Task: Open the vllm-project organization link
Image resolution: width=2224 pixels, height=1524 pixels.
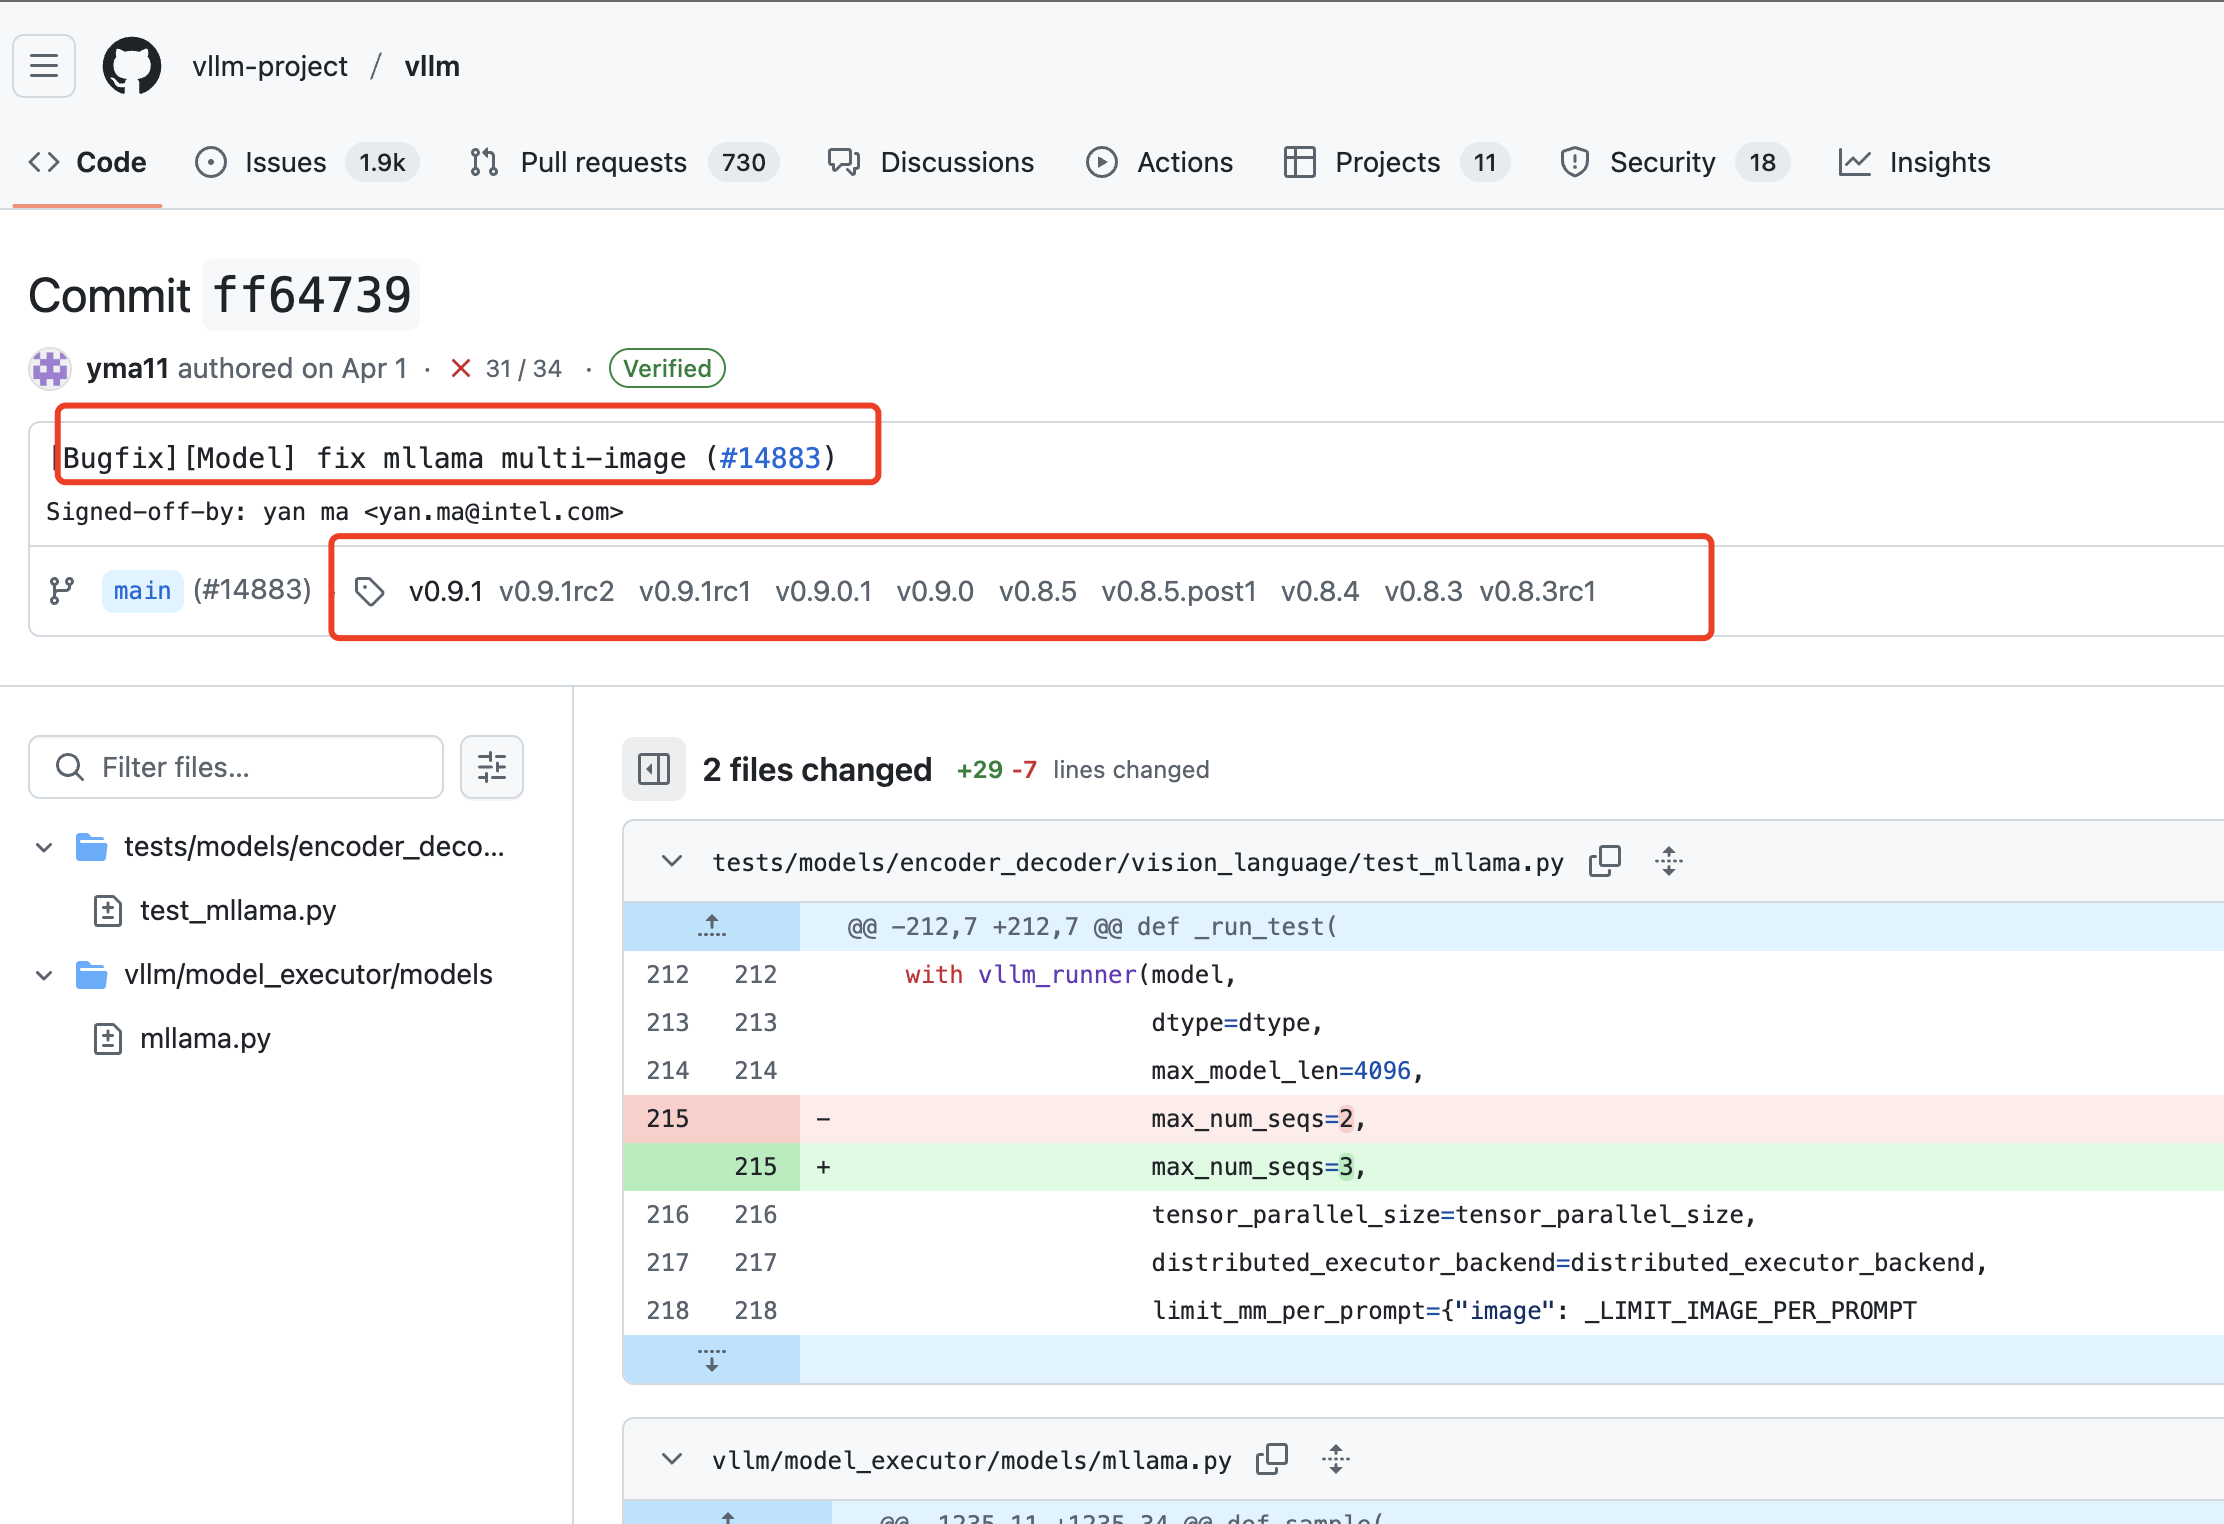Action: pos(270,66)
